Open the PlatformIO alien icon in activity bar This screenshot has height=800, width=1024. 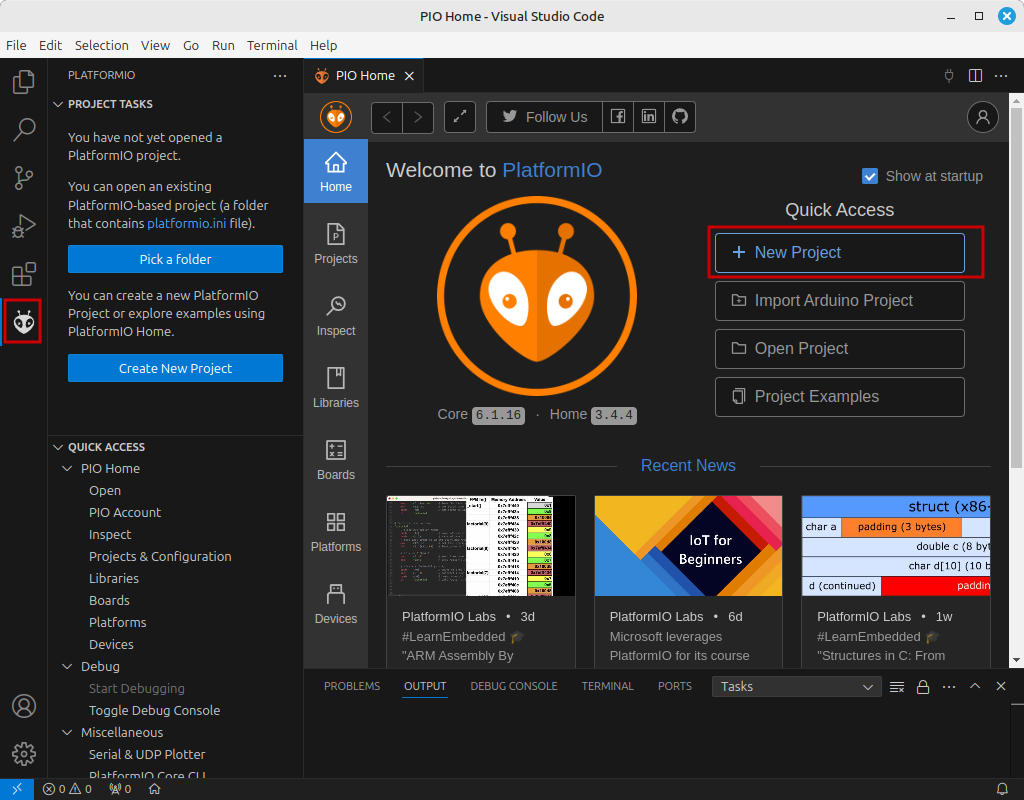(x=24, y=321)
